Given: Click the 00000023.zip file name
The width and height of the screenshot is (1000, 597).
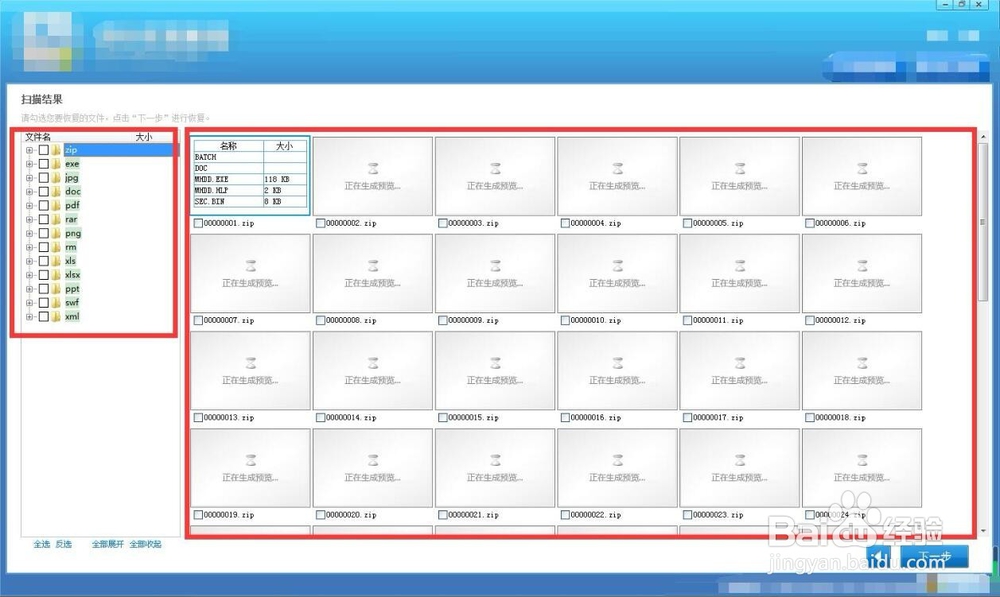Looking at the screenshot, I should (718, 515).
